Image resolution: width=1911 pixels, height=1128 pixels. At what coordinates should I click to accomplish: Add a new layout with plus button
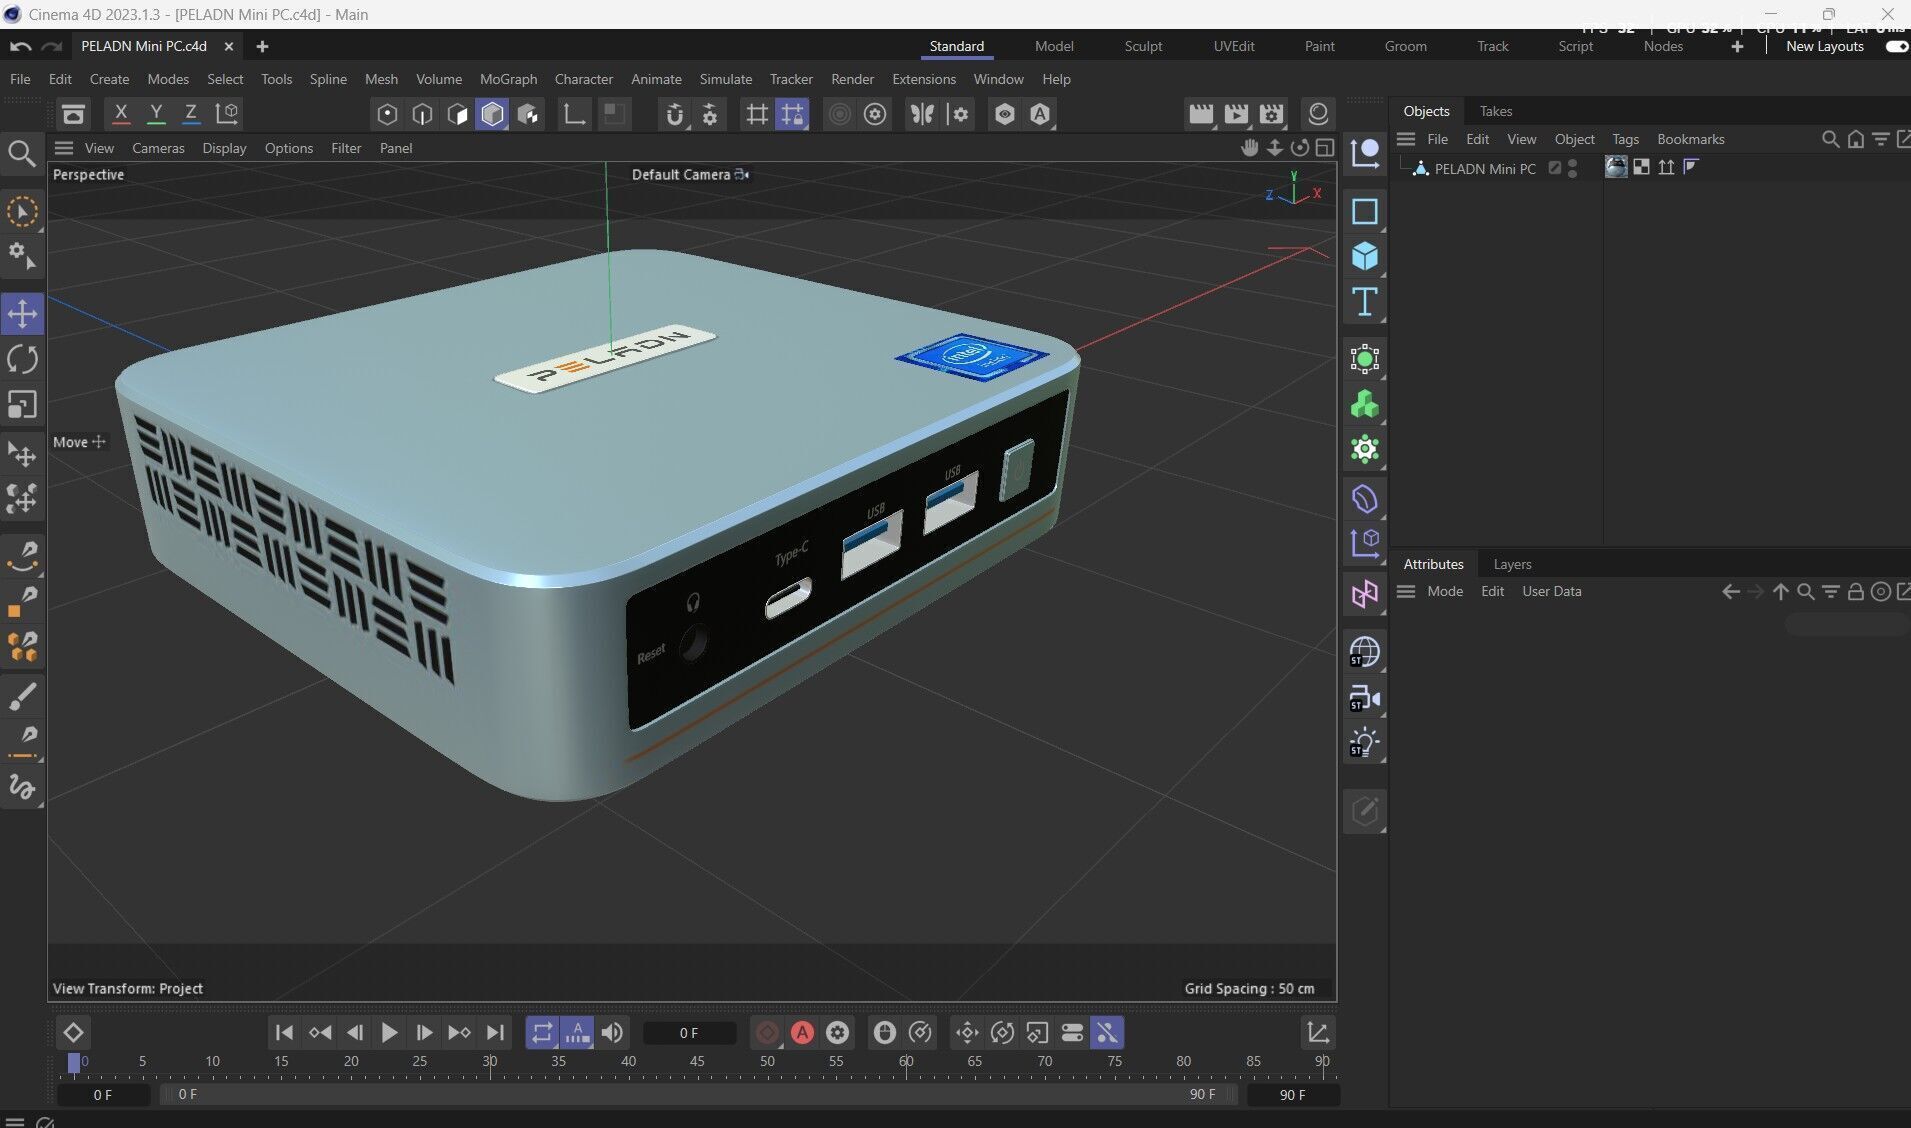pyautogui.click(x=1737, y=46)
